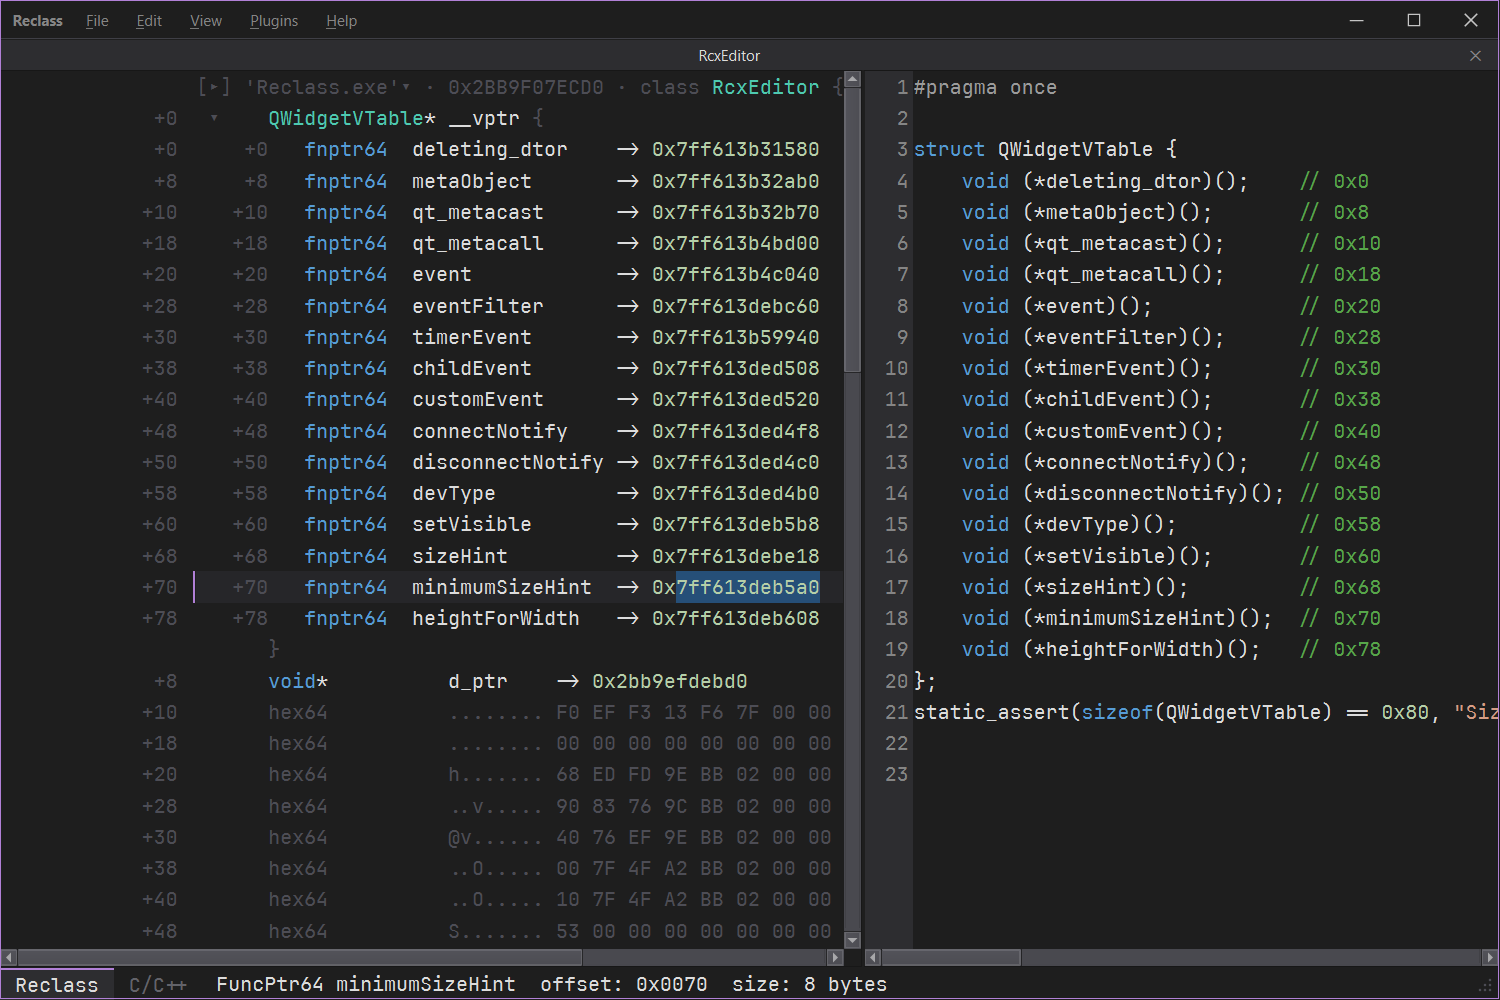
Task: Click line number 21 in the code gutter
Action: 897,712
